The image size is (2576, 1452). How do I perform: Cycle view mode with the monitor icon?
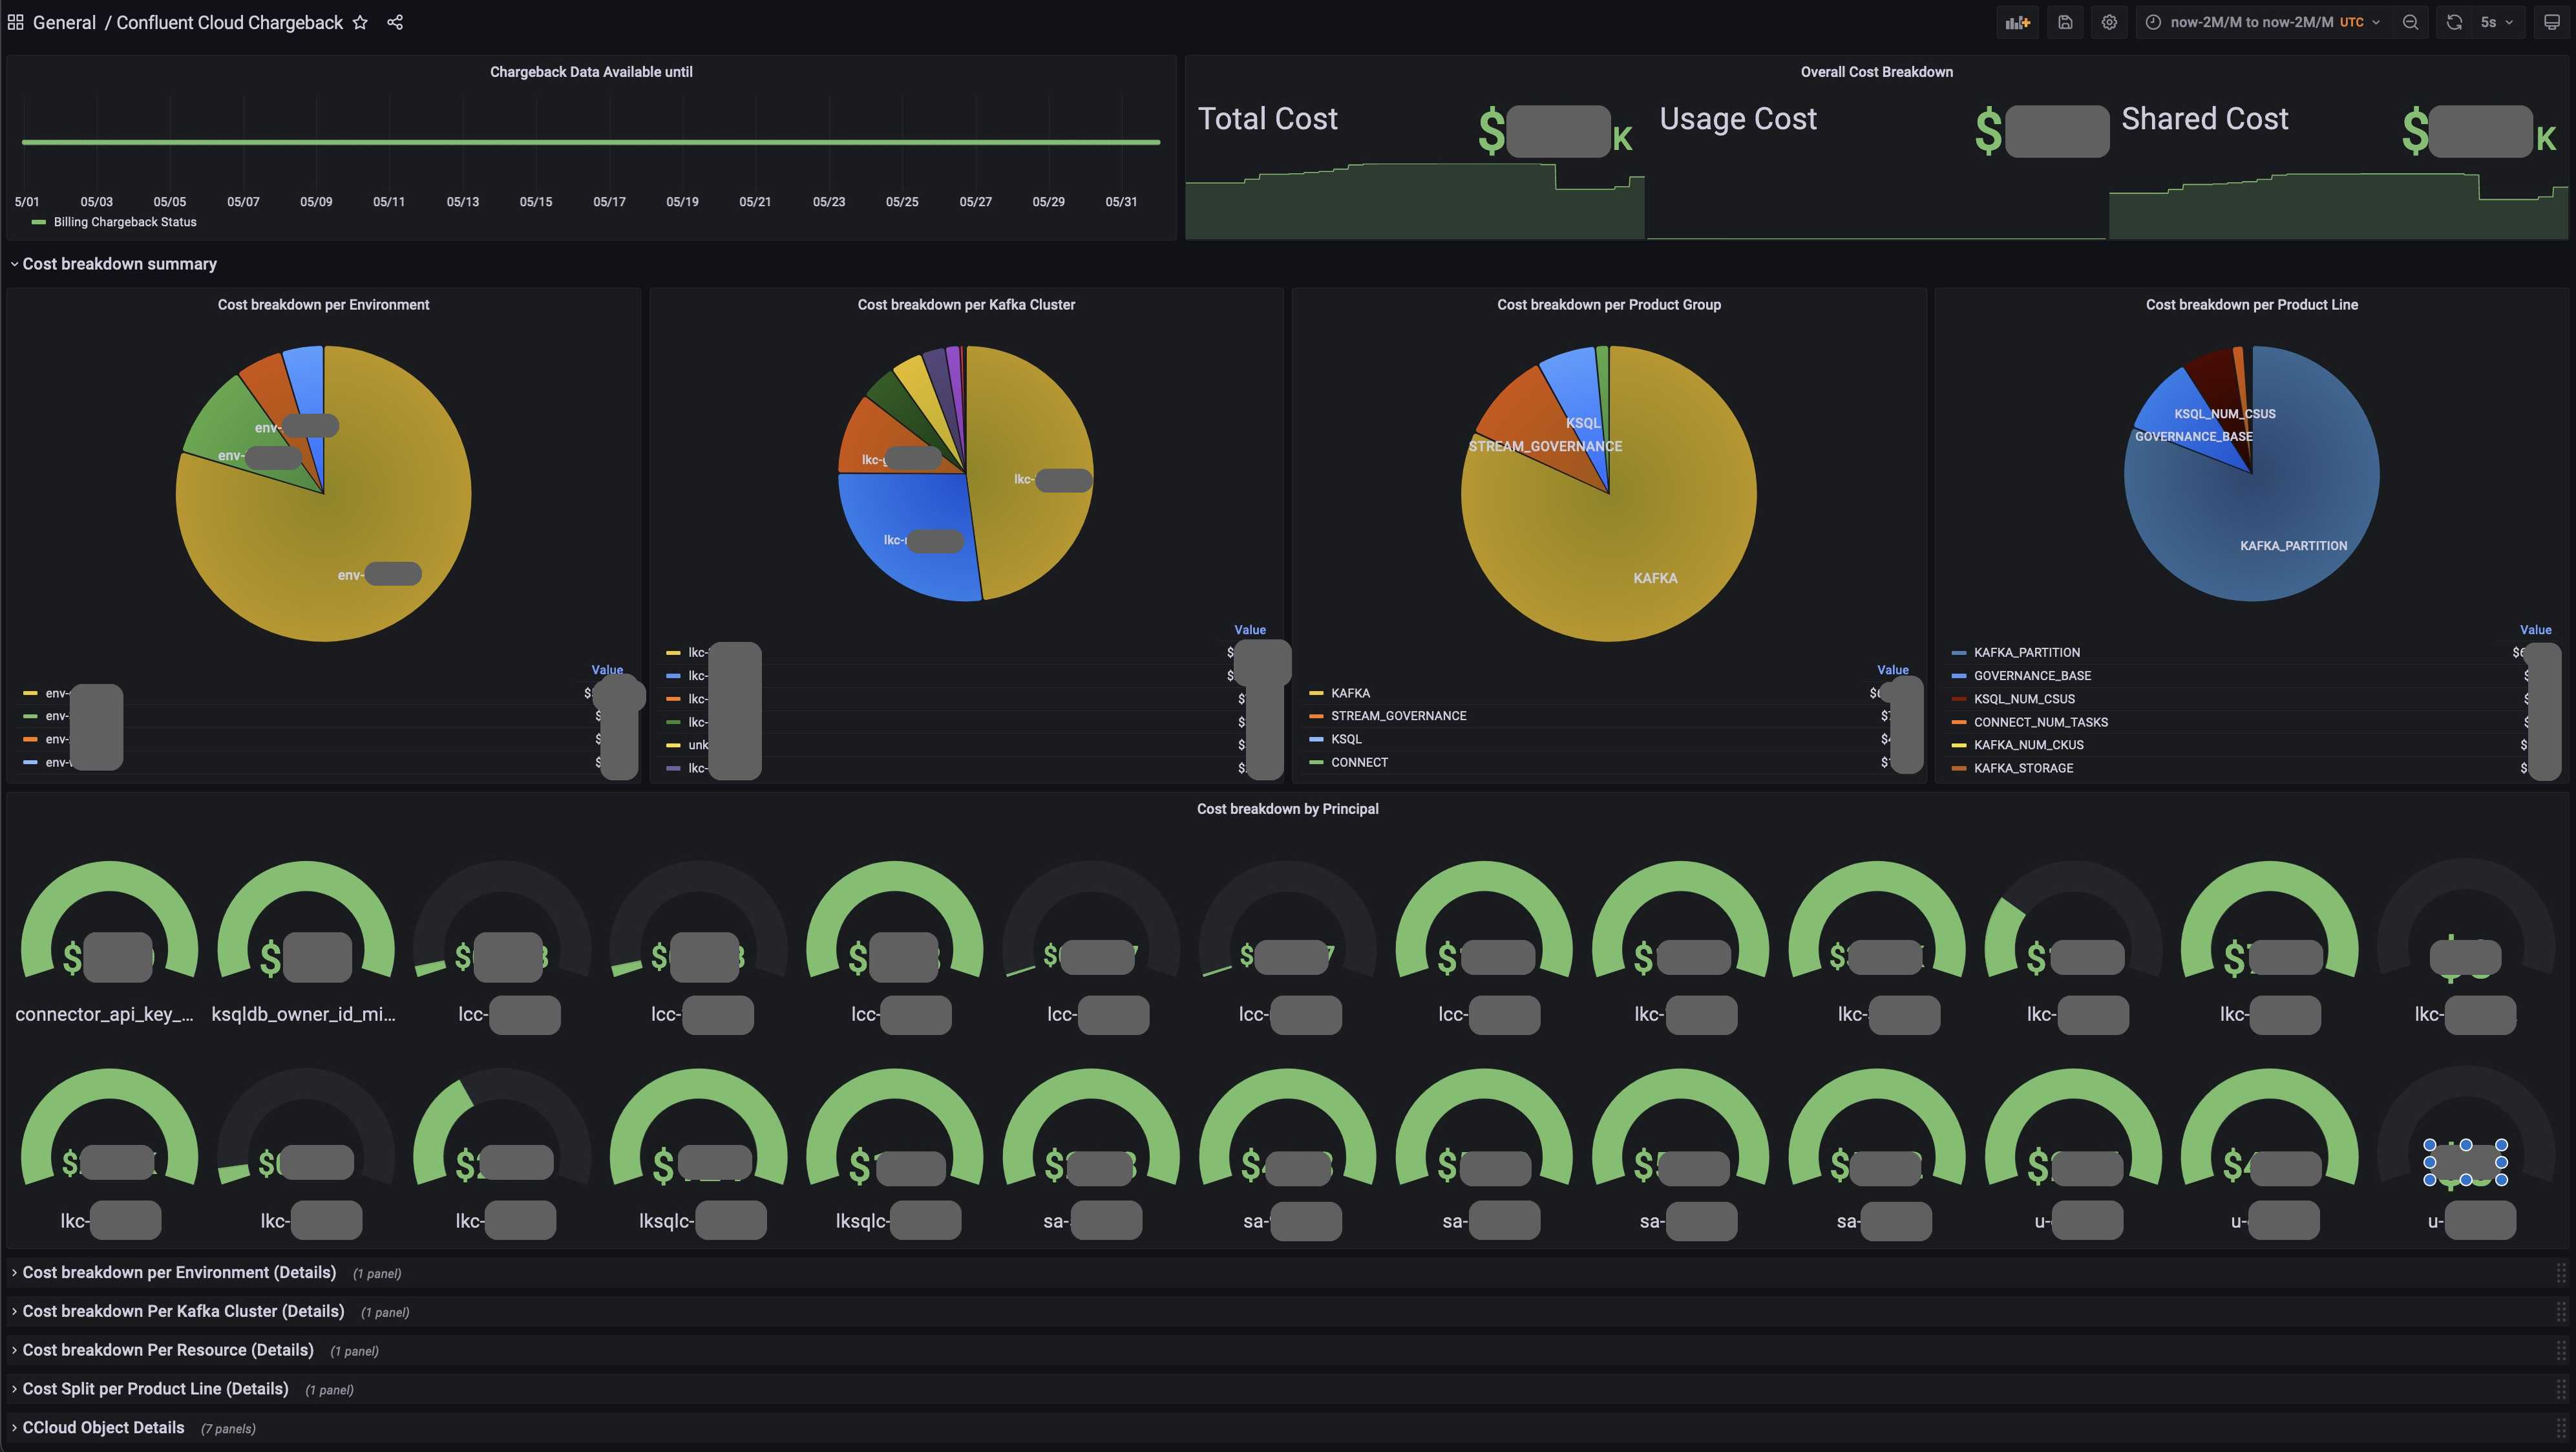(x=2551, y=22)
